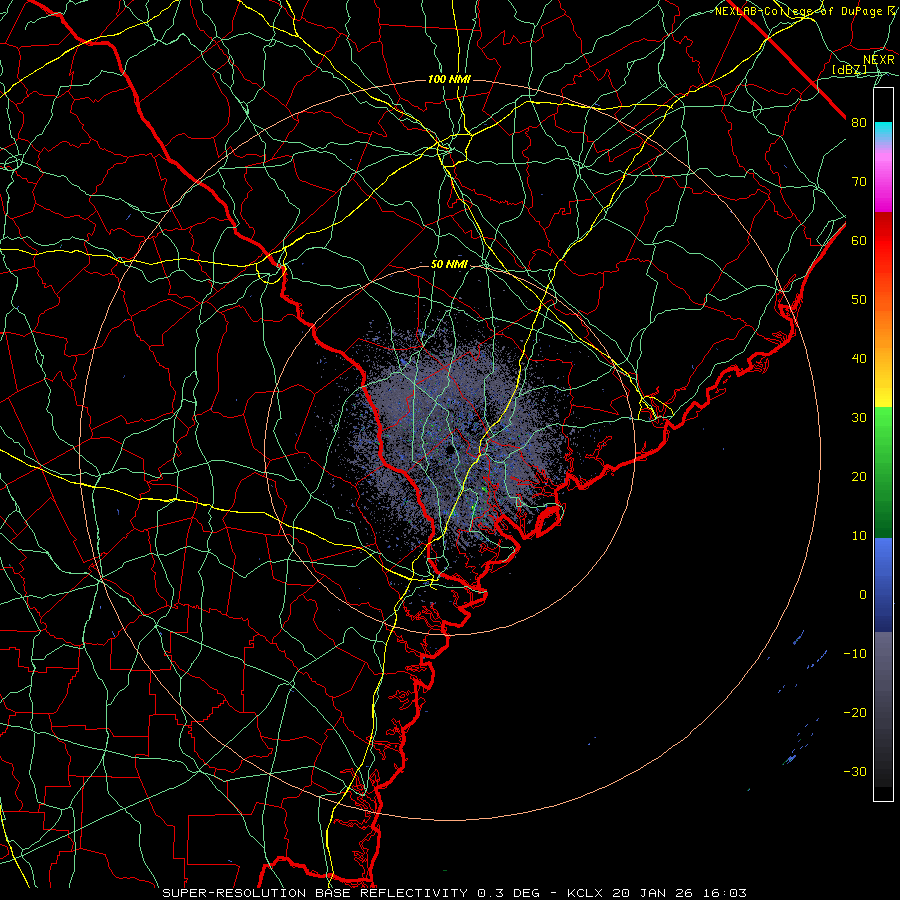Click the "50 NMI" range ring label
The image size is (900, 900).
point(449,265)
